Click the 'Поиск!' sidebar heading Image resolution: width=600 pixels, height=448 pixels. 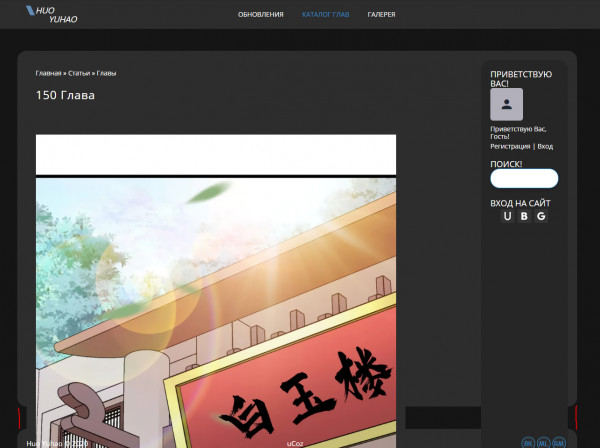506,164
